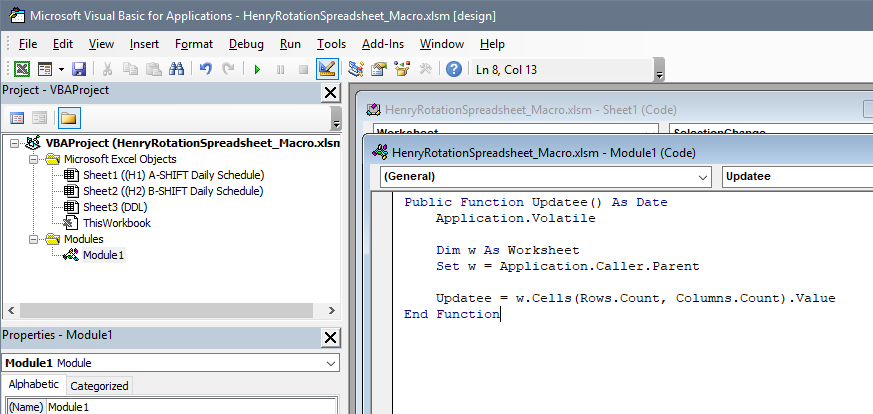Open the Debug menu
This screenshot has width=873, height=414.
click(x=247, y=44)
